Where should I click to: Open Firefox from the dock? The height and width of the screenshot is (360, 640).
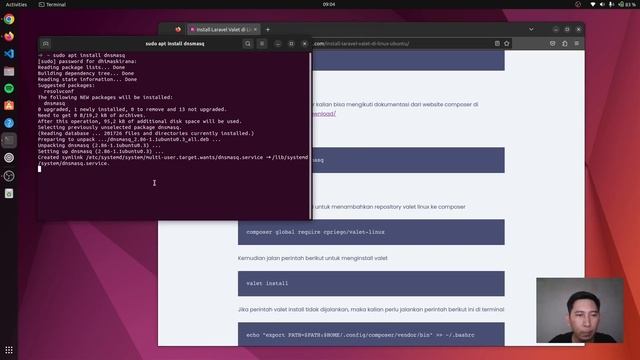coord(9,36)
